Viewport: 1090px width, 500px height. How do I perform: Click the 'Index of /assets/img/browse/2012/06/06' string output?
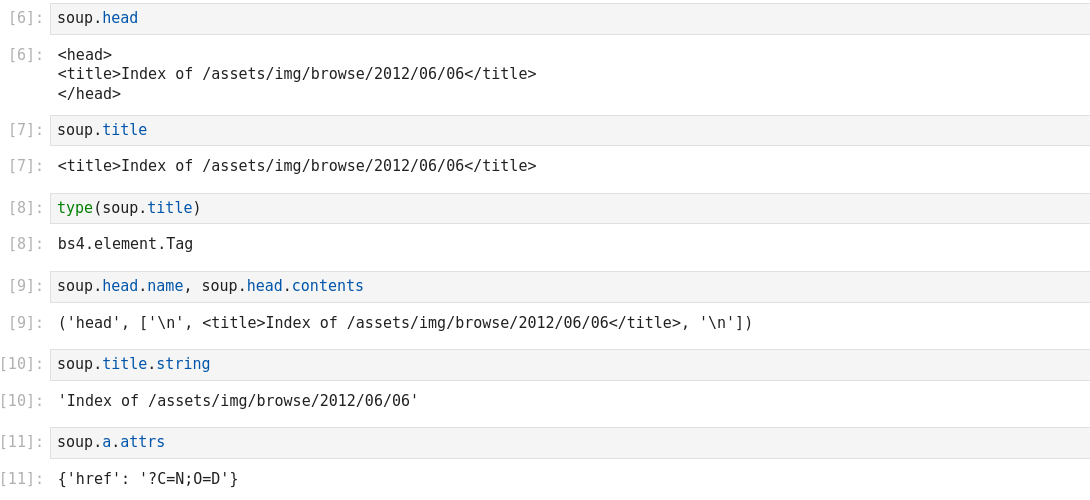tap(237, 401)
